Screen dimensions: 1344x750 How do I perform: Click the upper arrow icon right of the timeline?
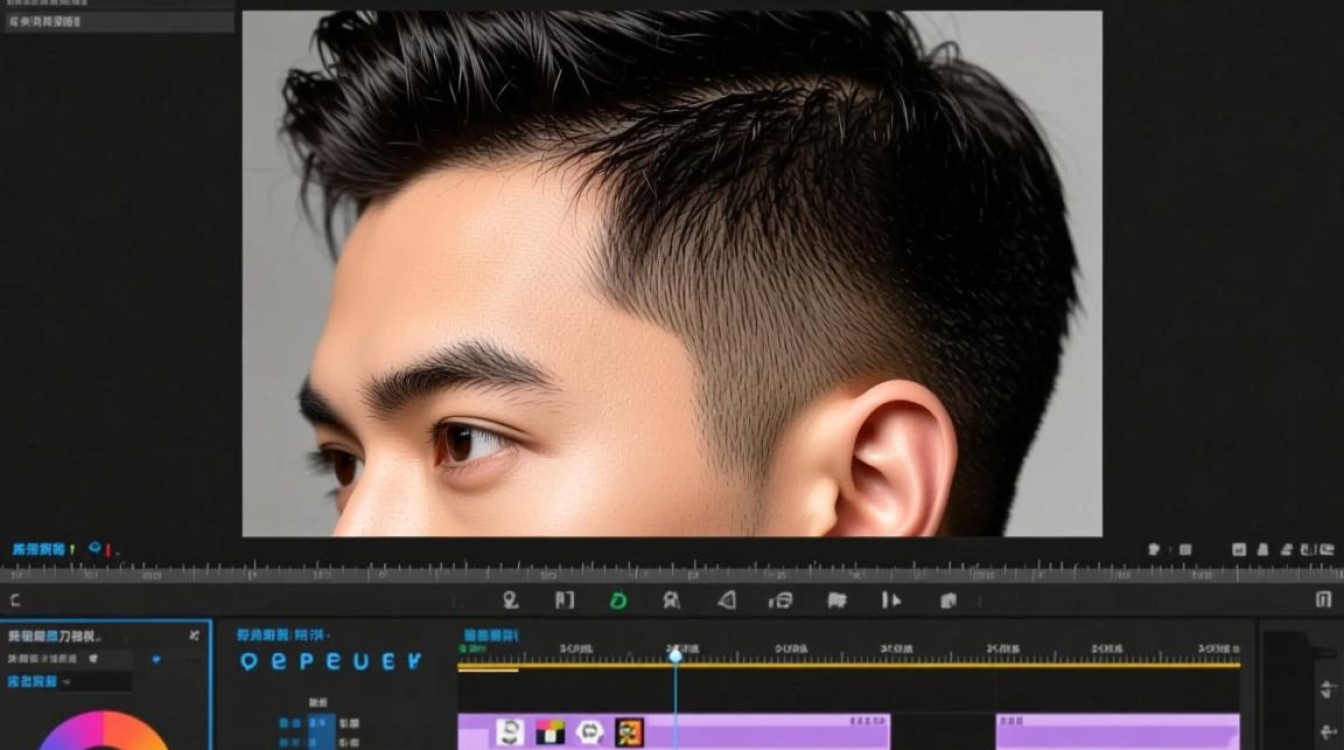[1327, 688]
